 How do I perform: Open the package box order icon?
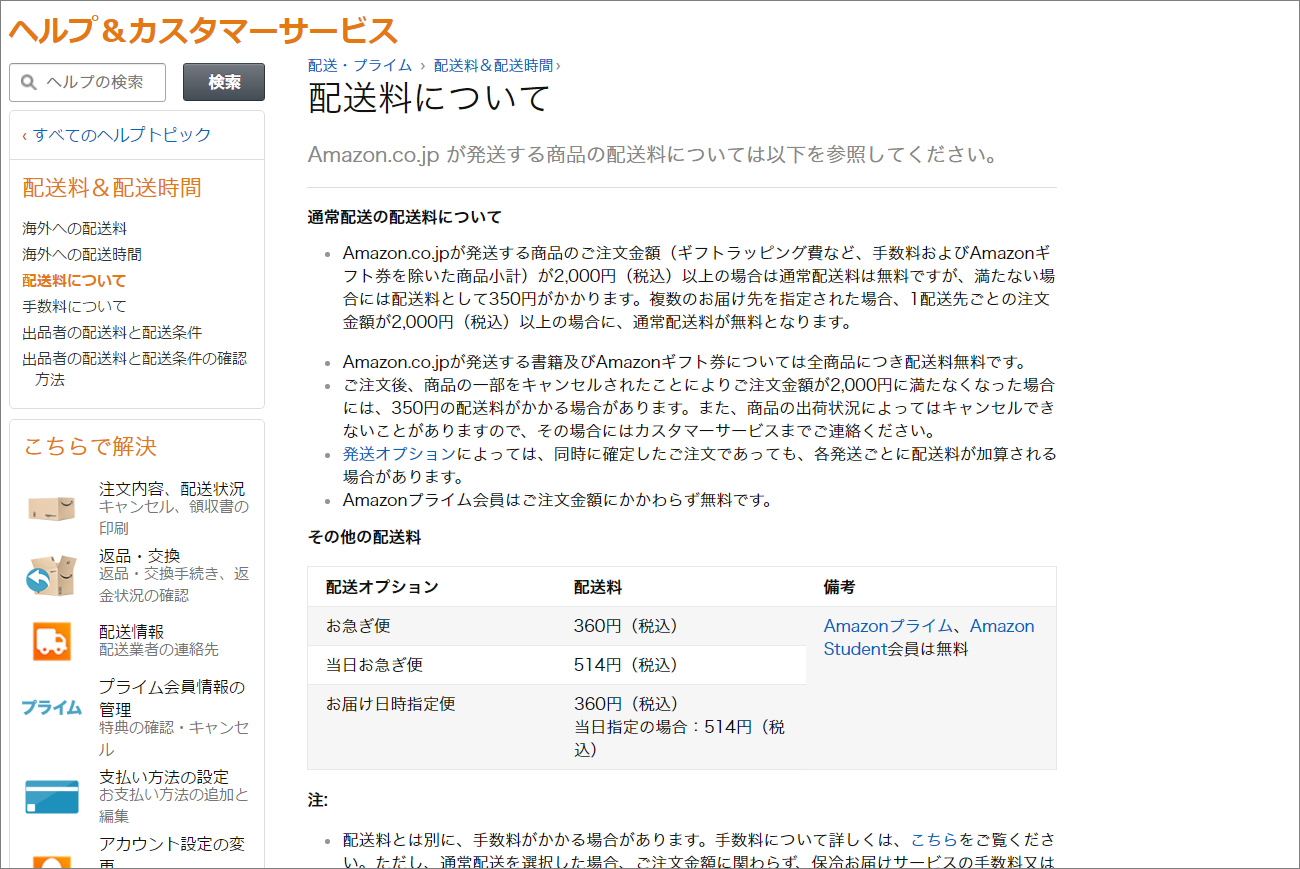coord(52,507)
